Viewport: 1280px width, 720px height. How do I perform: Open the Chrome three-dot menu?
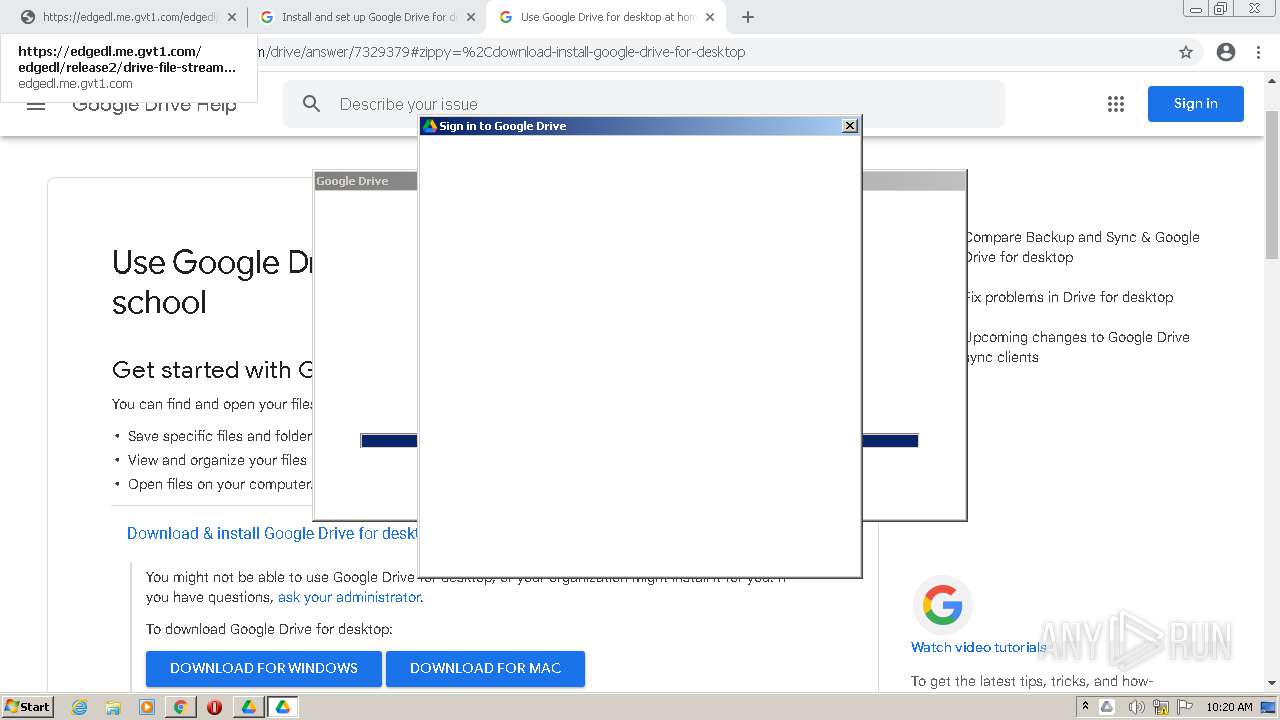pyautogui.click(x=1258, y=52)
